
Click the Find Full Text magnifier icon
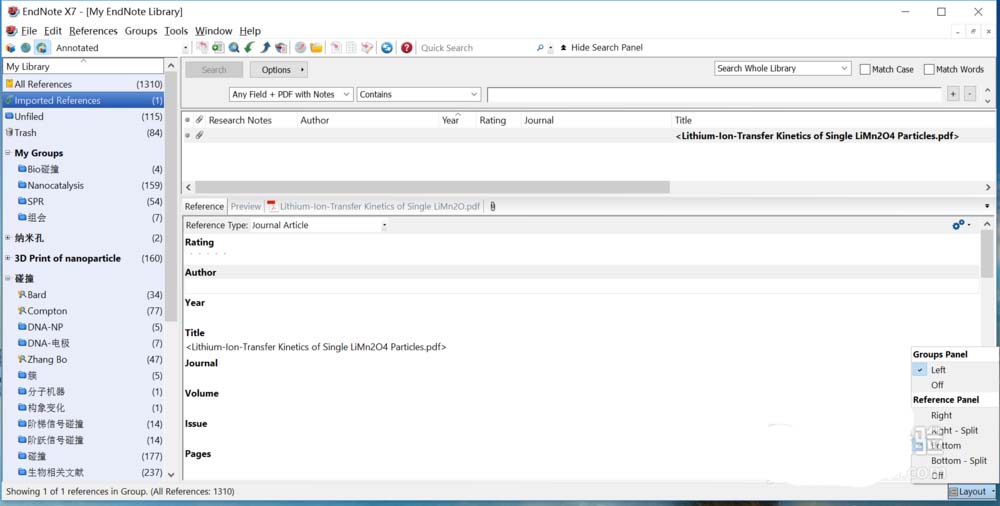tap(234, 48)
